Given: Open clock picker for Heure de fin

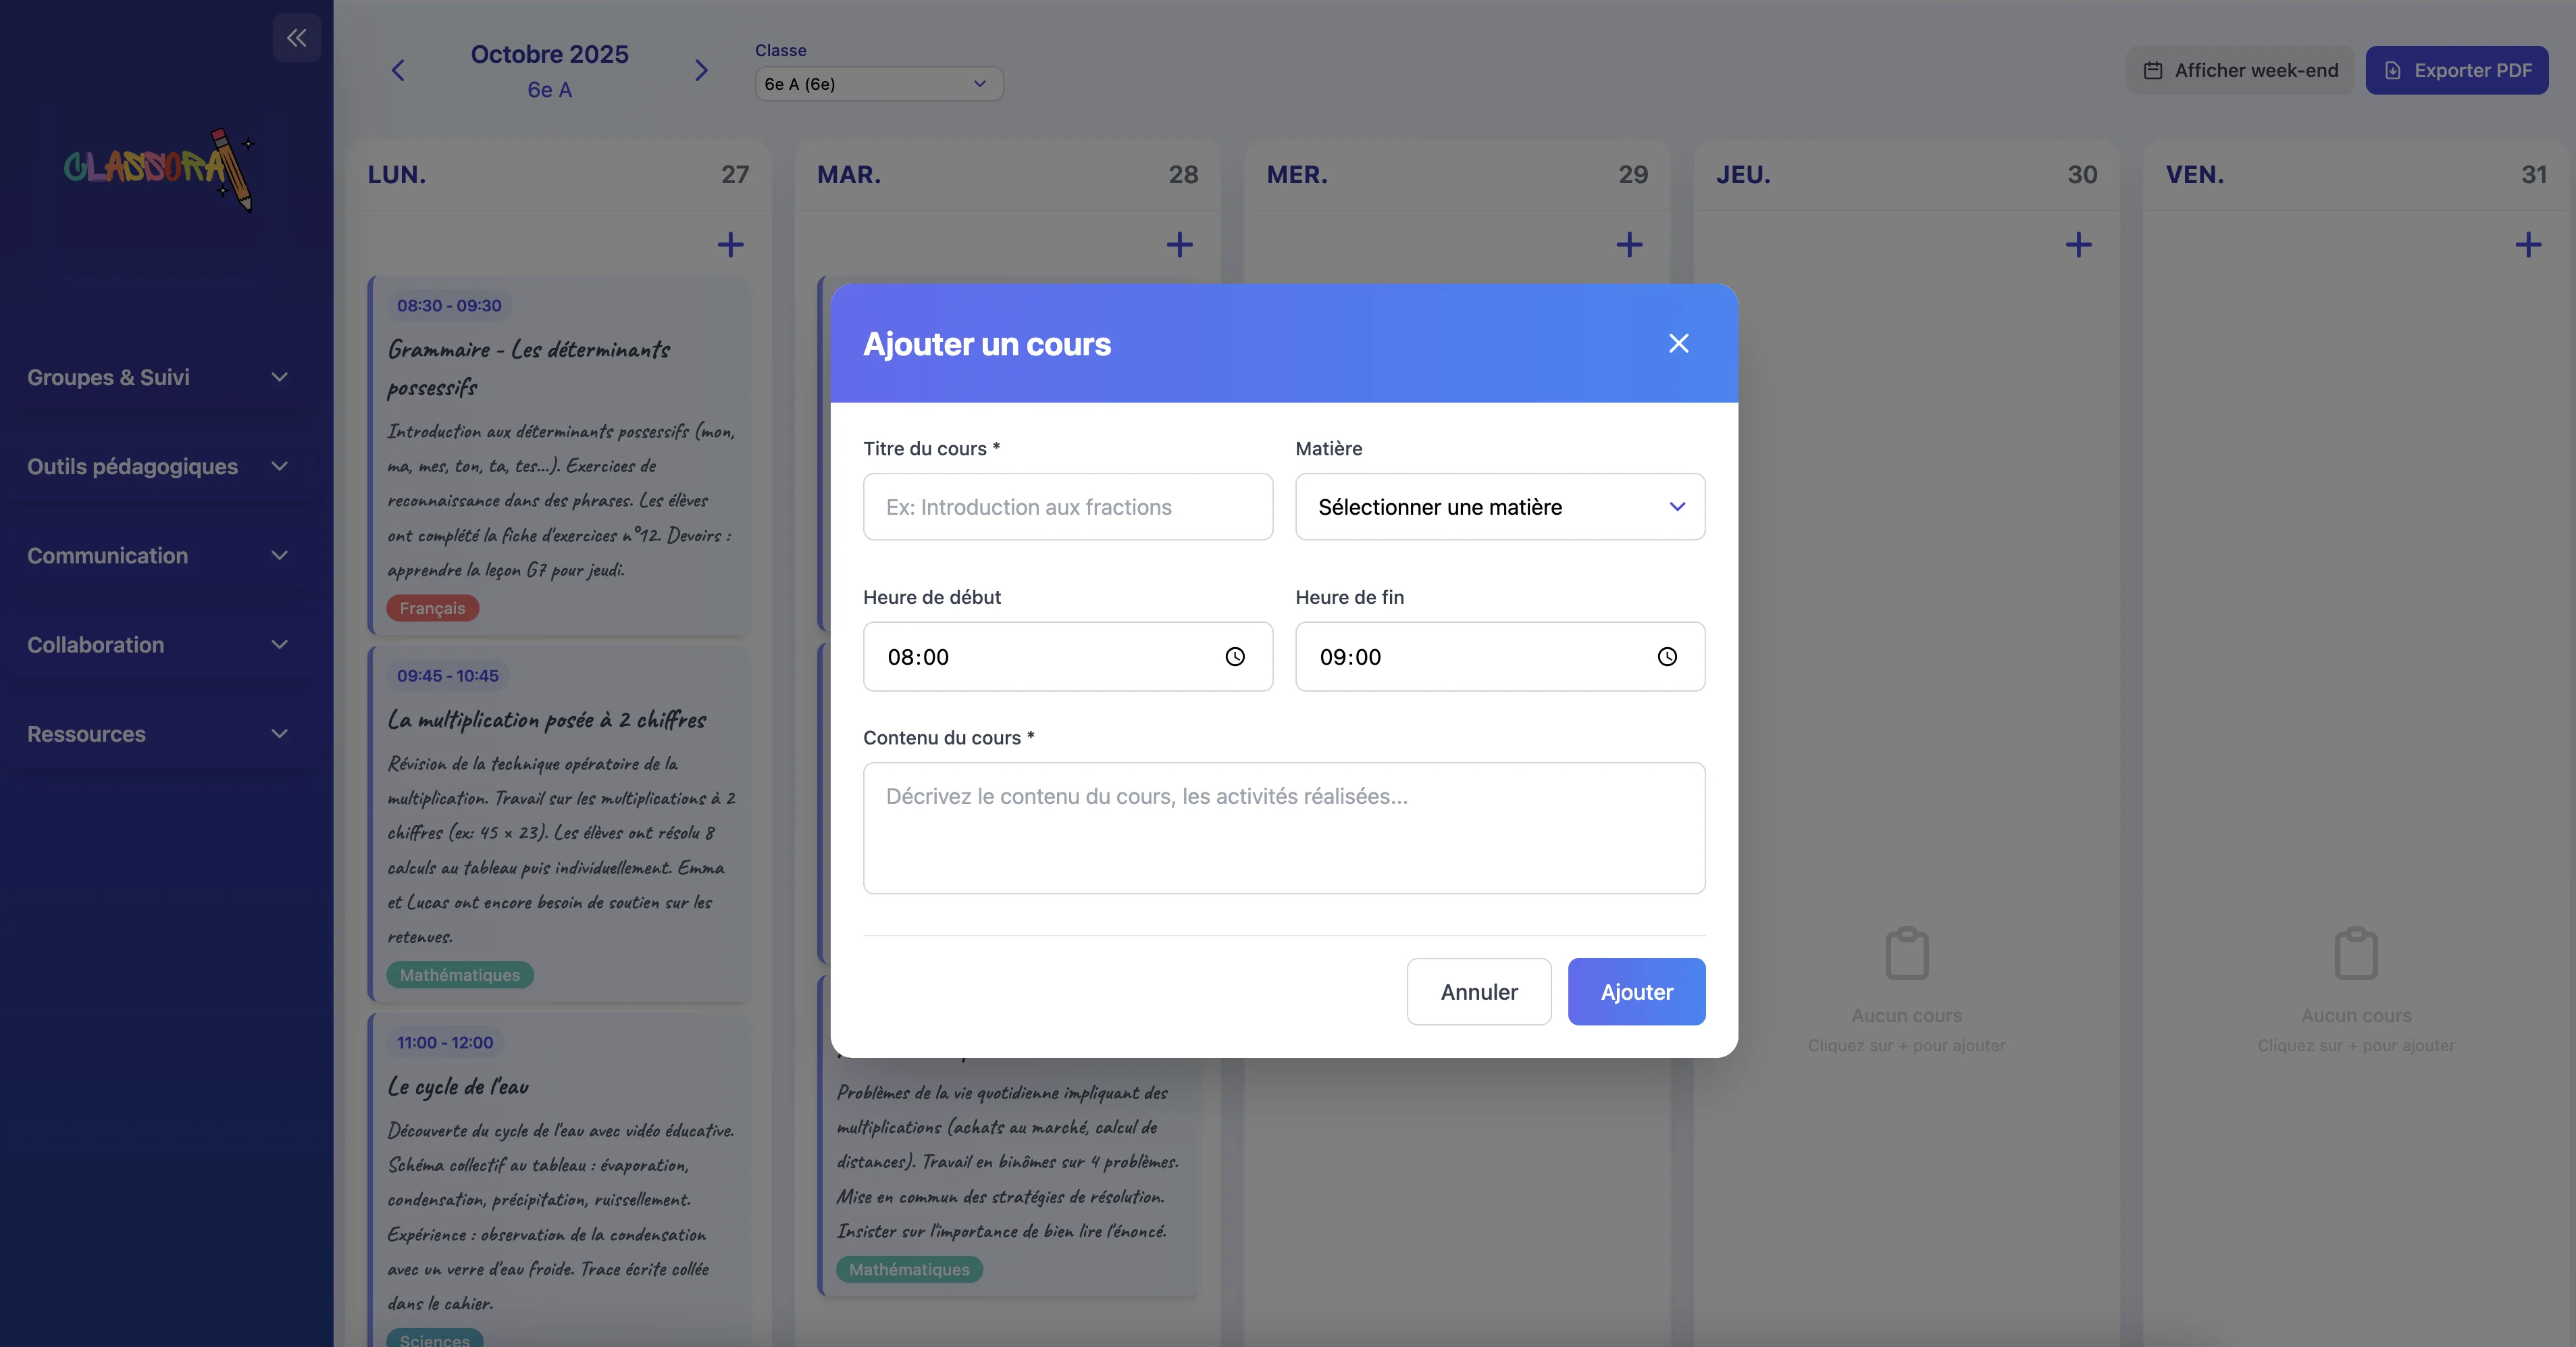Looking at the screenshot, I should pos(1667,657).
